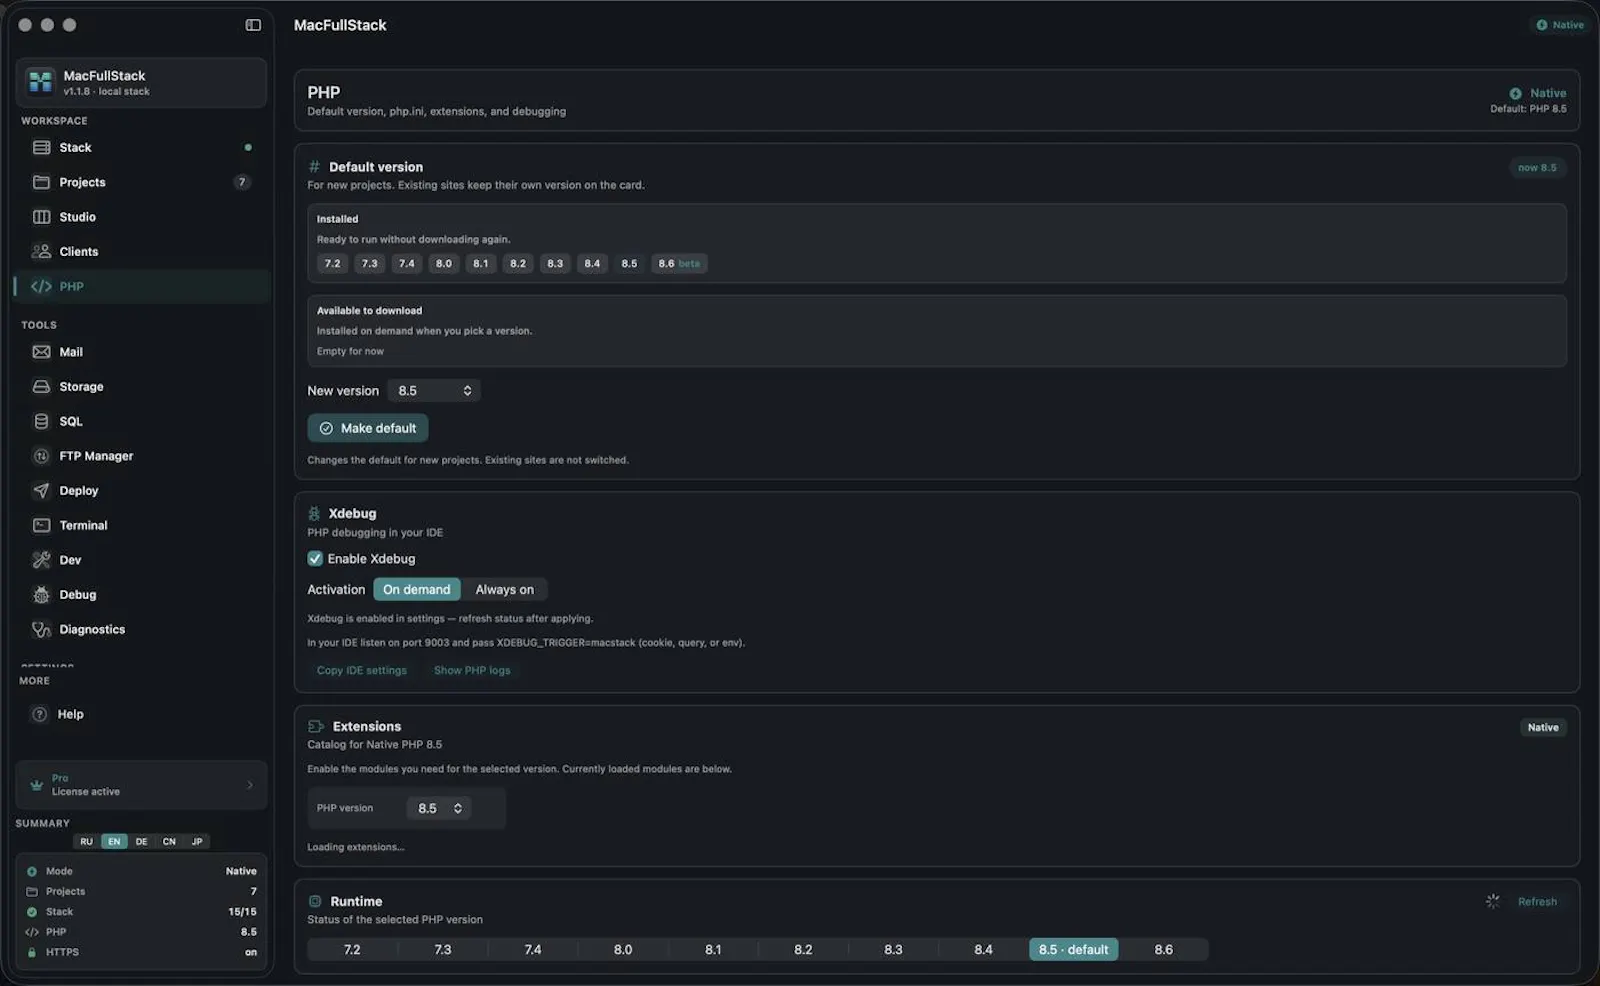
Task: Toggle the sidebar panel icon
Action: 253,25
